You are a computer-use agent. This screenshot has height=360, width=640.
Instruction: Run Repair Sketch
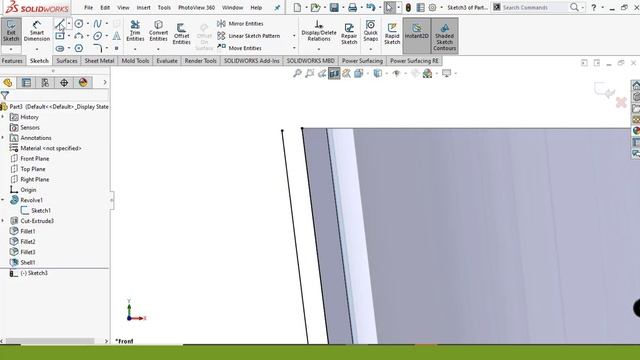(349, 33)
